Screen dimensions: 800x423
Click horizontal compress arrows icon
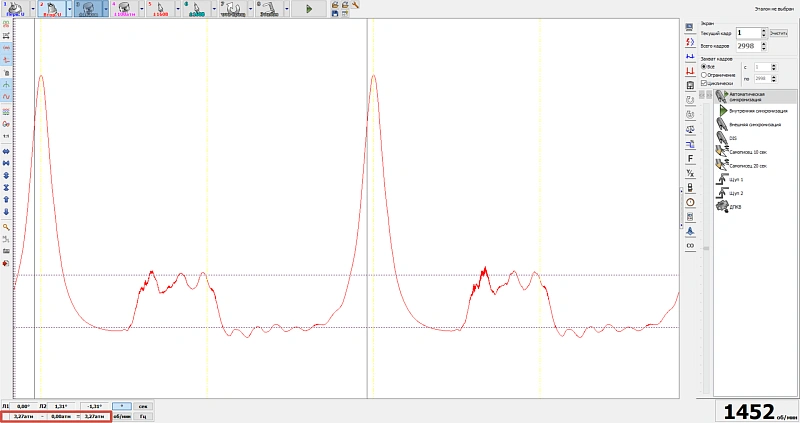[x=6, y=163]
